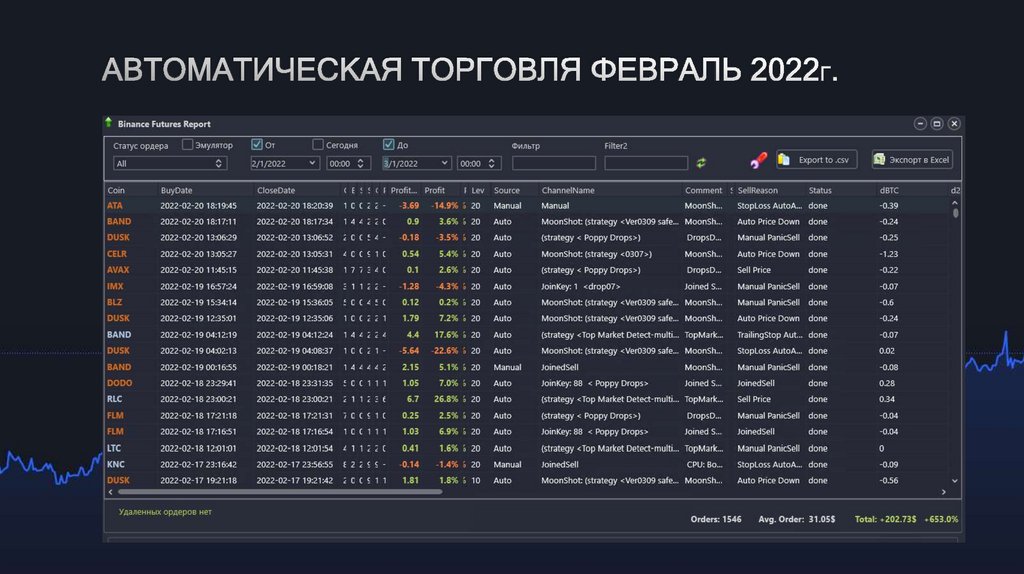Sort by Source column header
The image size is (1024, 574).
point(507,191)
